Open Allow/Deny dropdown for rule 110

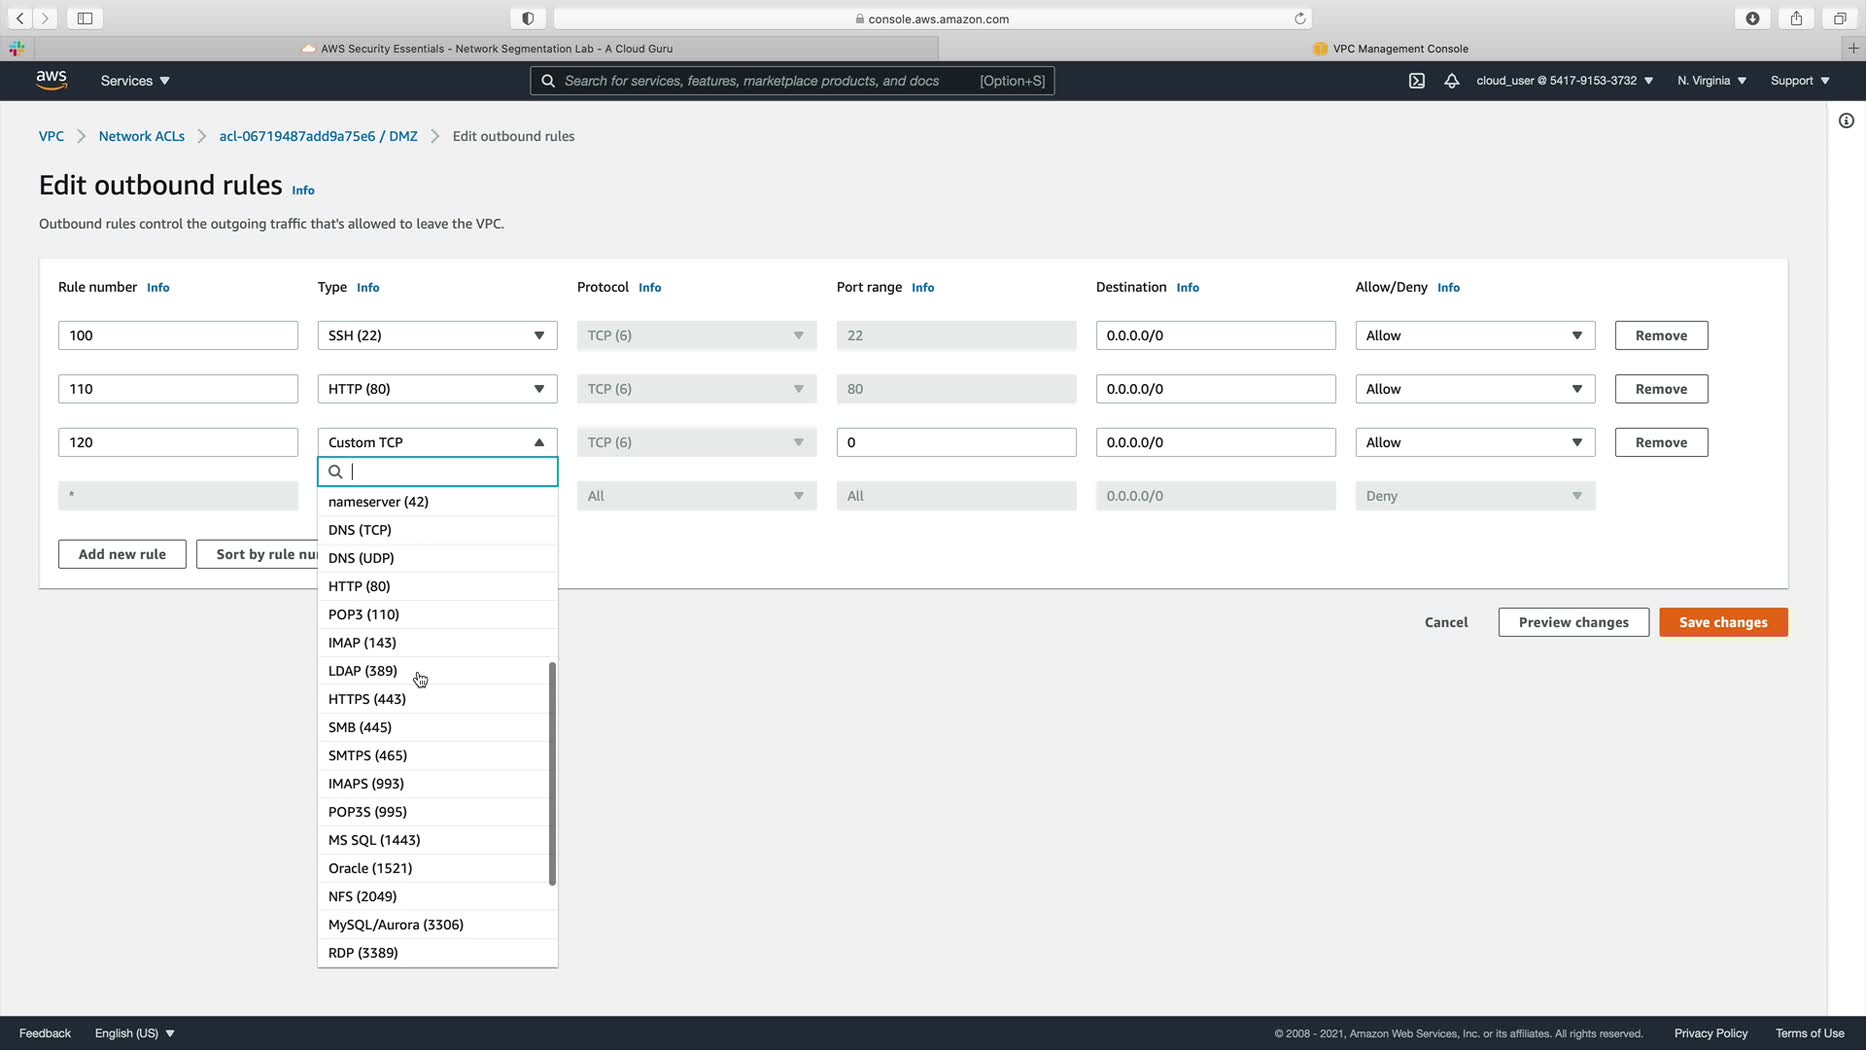[x=1475, y=389]
